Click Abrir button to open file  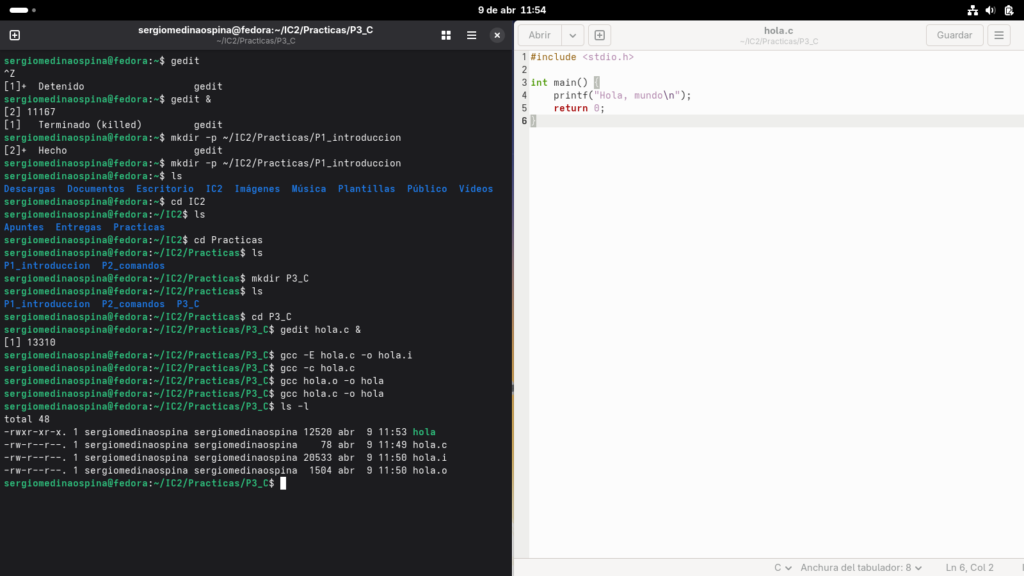pyautogui.click(x=539, y=35)
